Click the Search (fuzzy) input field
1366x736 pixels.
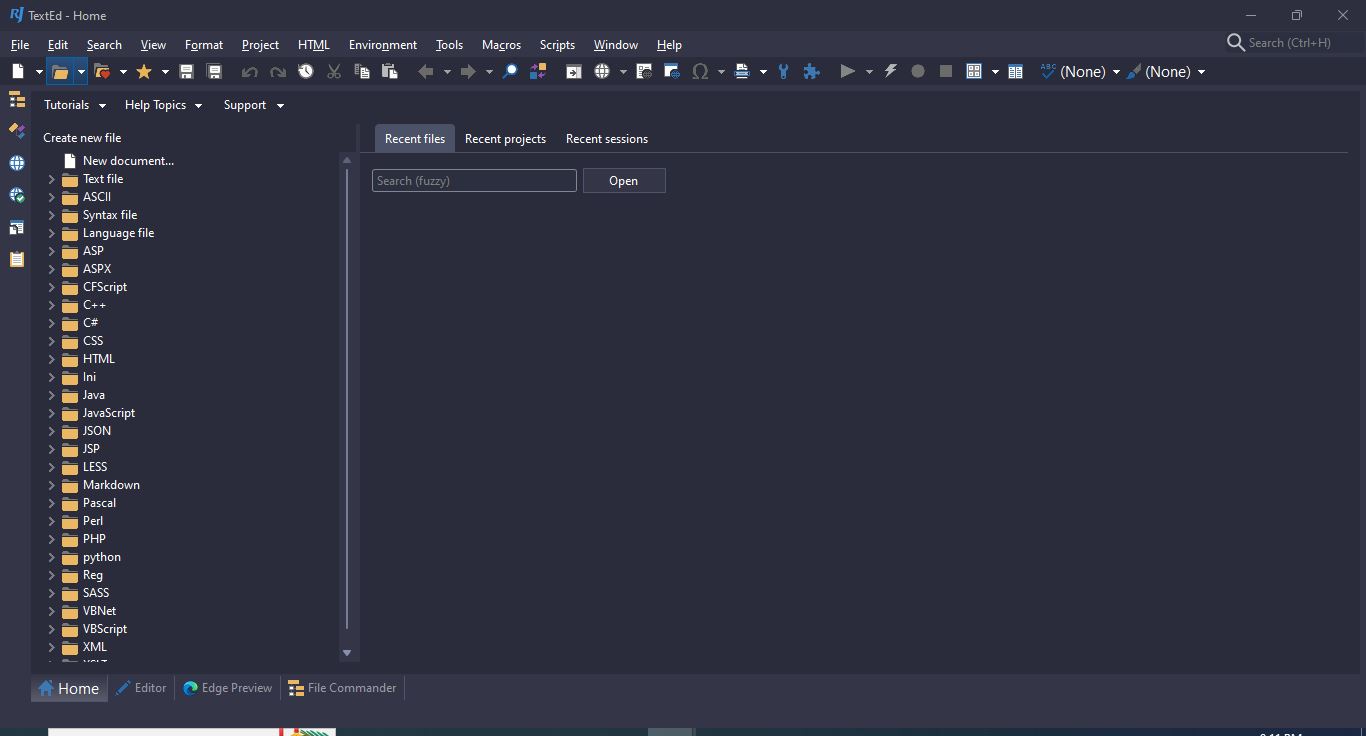(474, 181)
